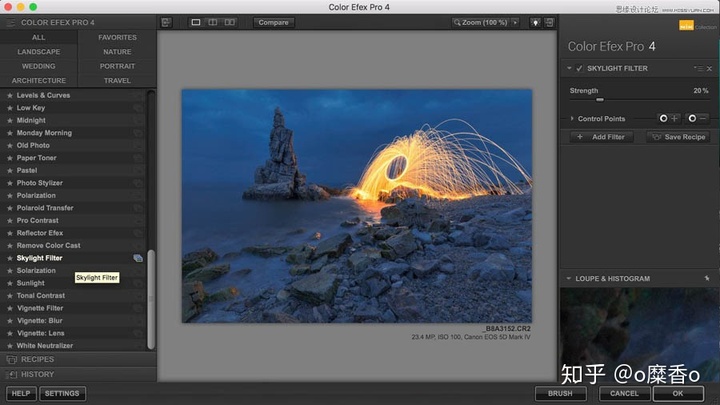The width and height of the screenshot is (720, 405).
Task: Open the zoom level dropdown arrow
Action: point(515,22)
